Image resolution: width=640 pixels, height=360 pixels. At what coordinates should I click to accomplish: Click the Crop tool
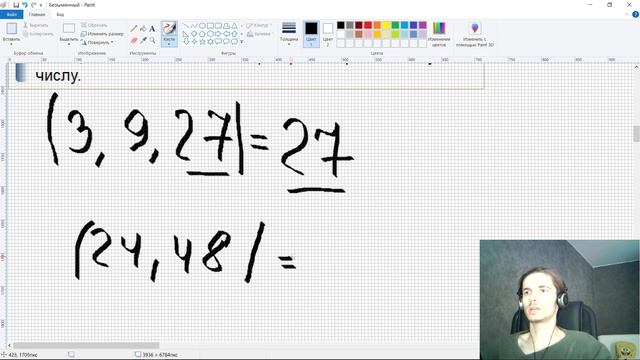pos(94,25)
